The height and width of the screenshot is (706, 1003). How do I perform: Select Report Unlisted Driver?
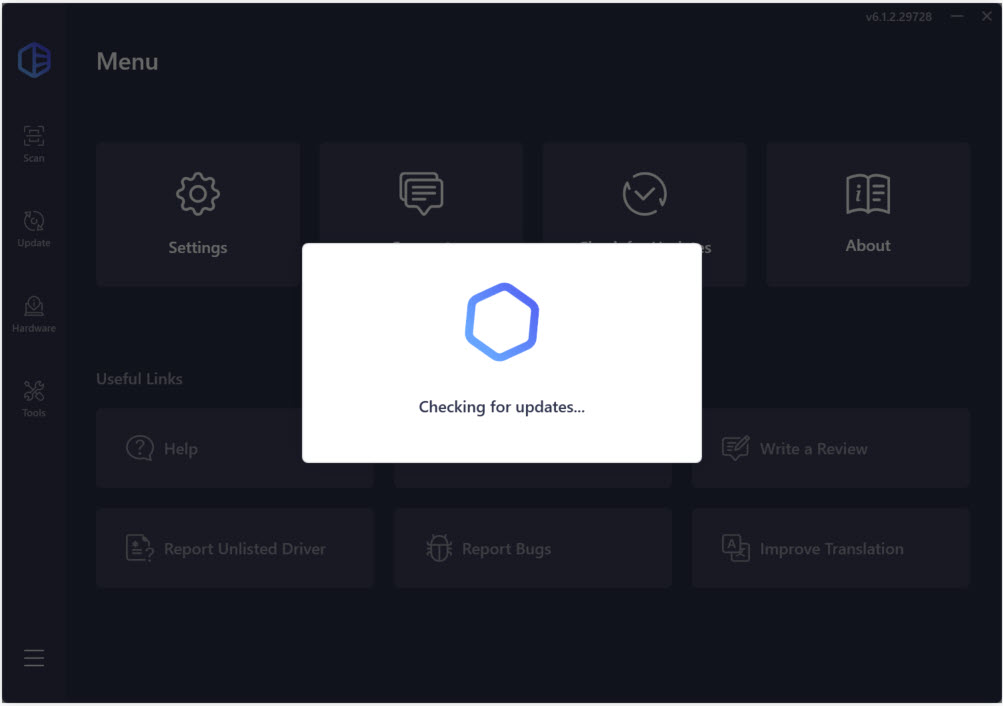pos(234,548)
